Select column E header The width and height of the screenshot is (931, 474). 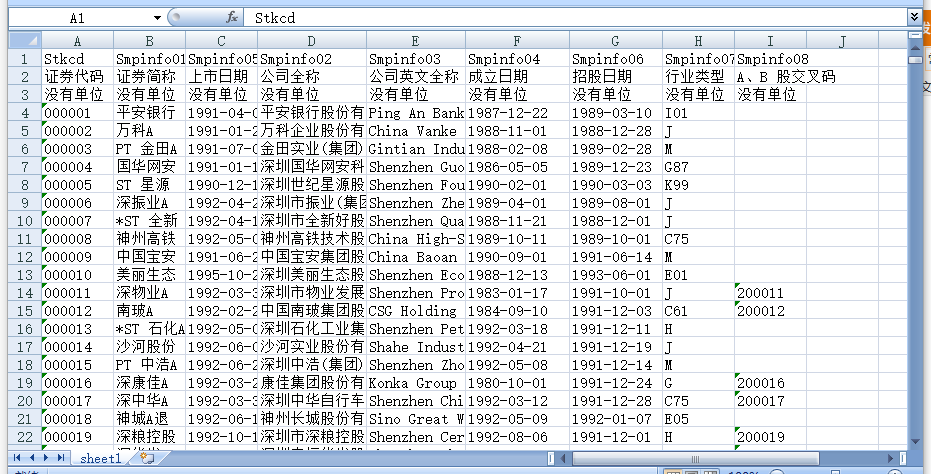416,41
